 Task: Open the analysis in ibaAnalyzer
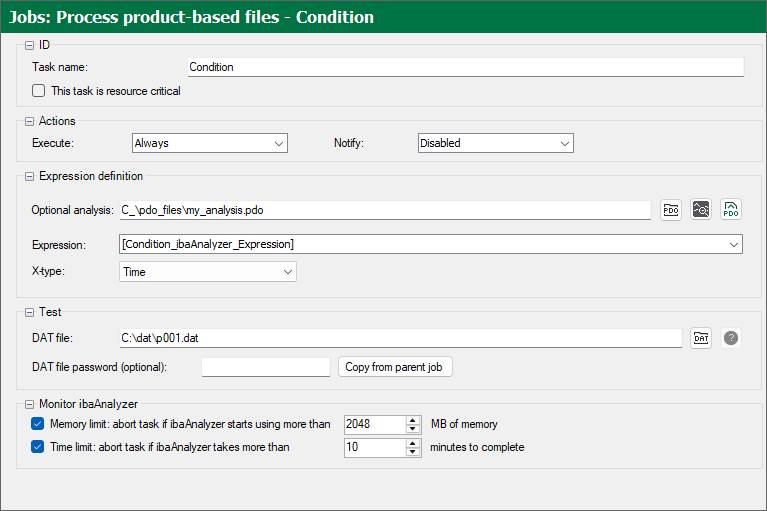701,210
